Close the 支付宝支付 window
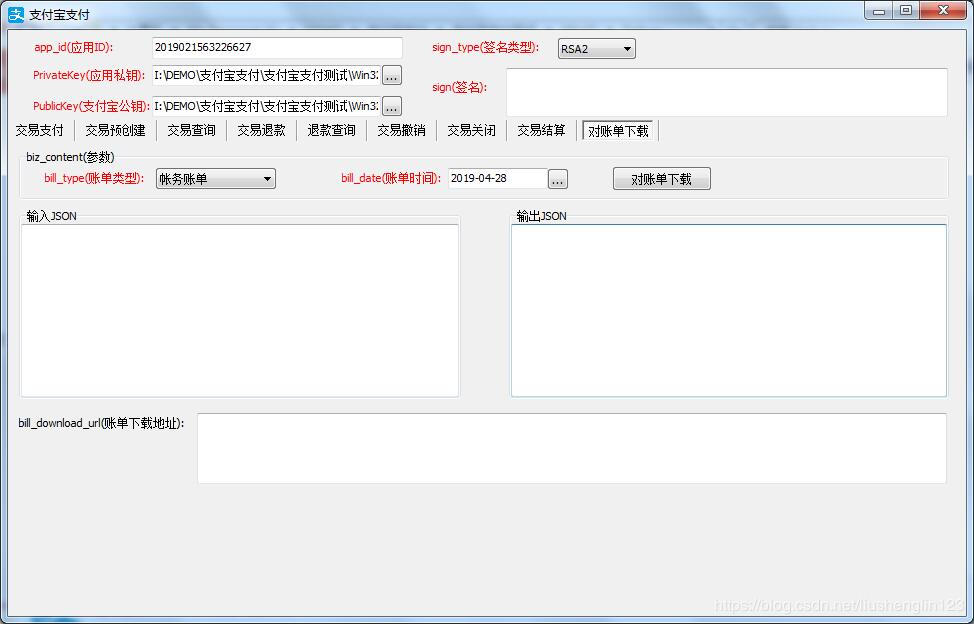Image resolution: width=974 pixels, height=624 pixels. point(944,11)
